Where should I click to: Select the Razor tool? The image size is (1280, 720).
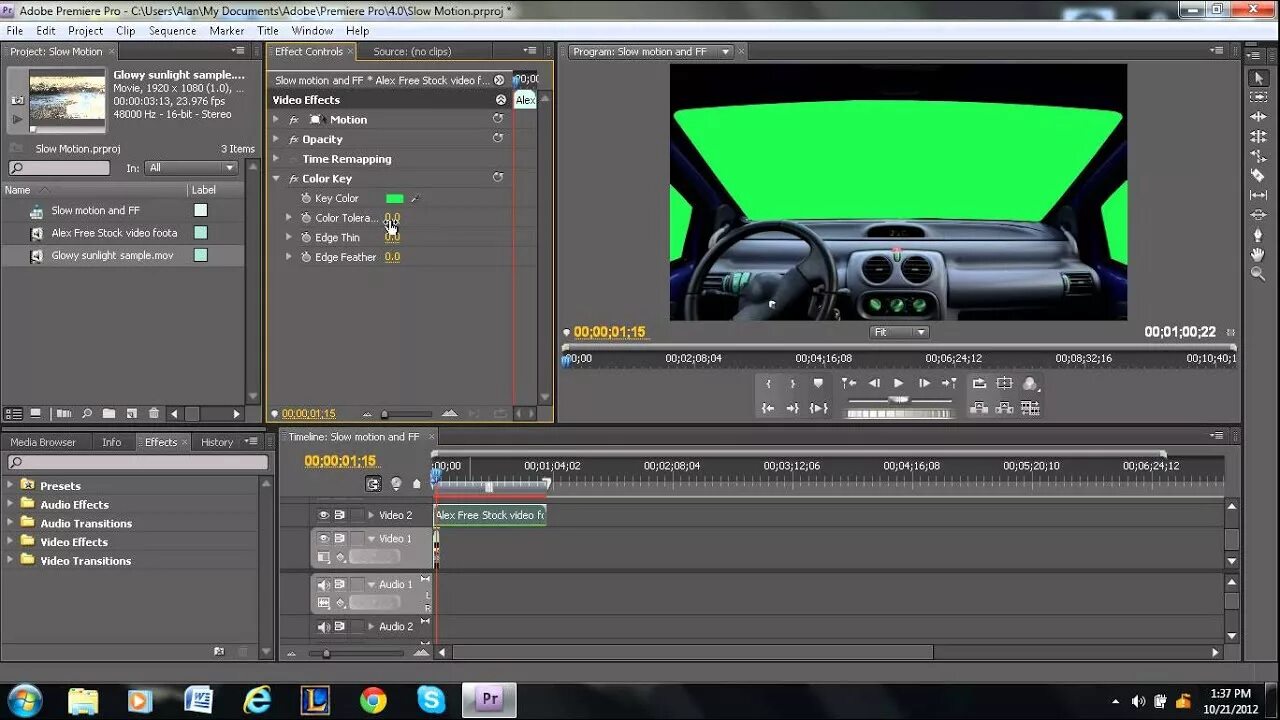1258,175
